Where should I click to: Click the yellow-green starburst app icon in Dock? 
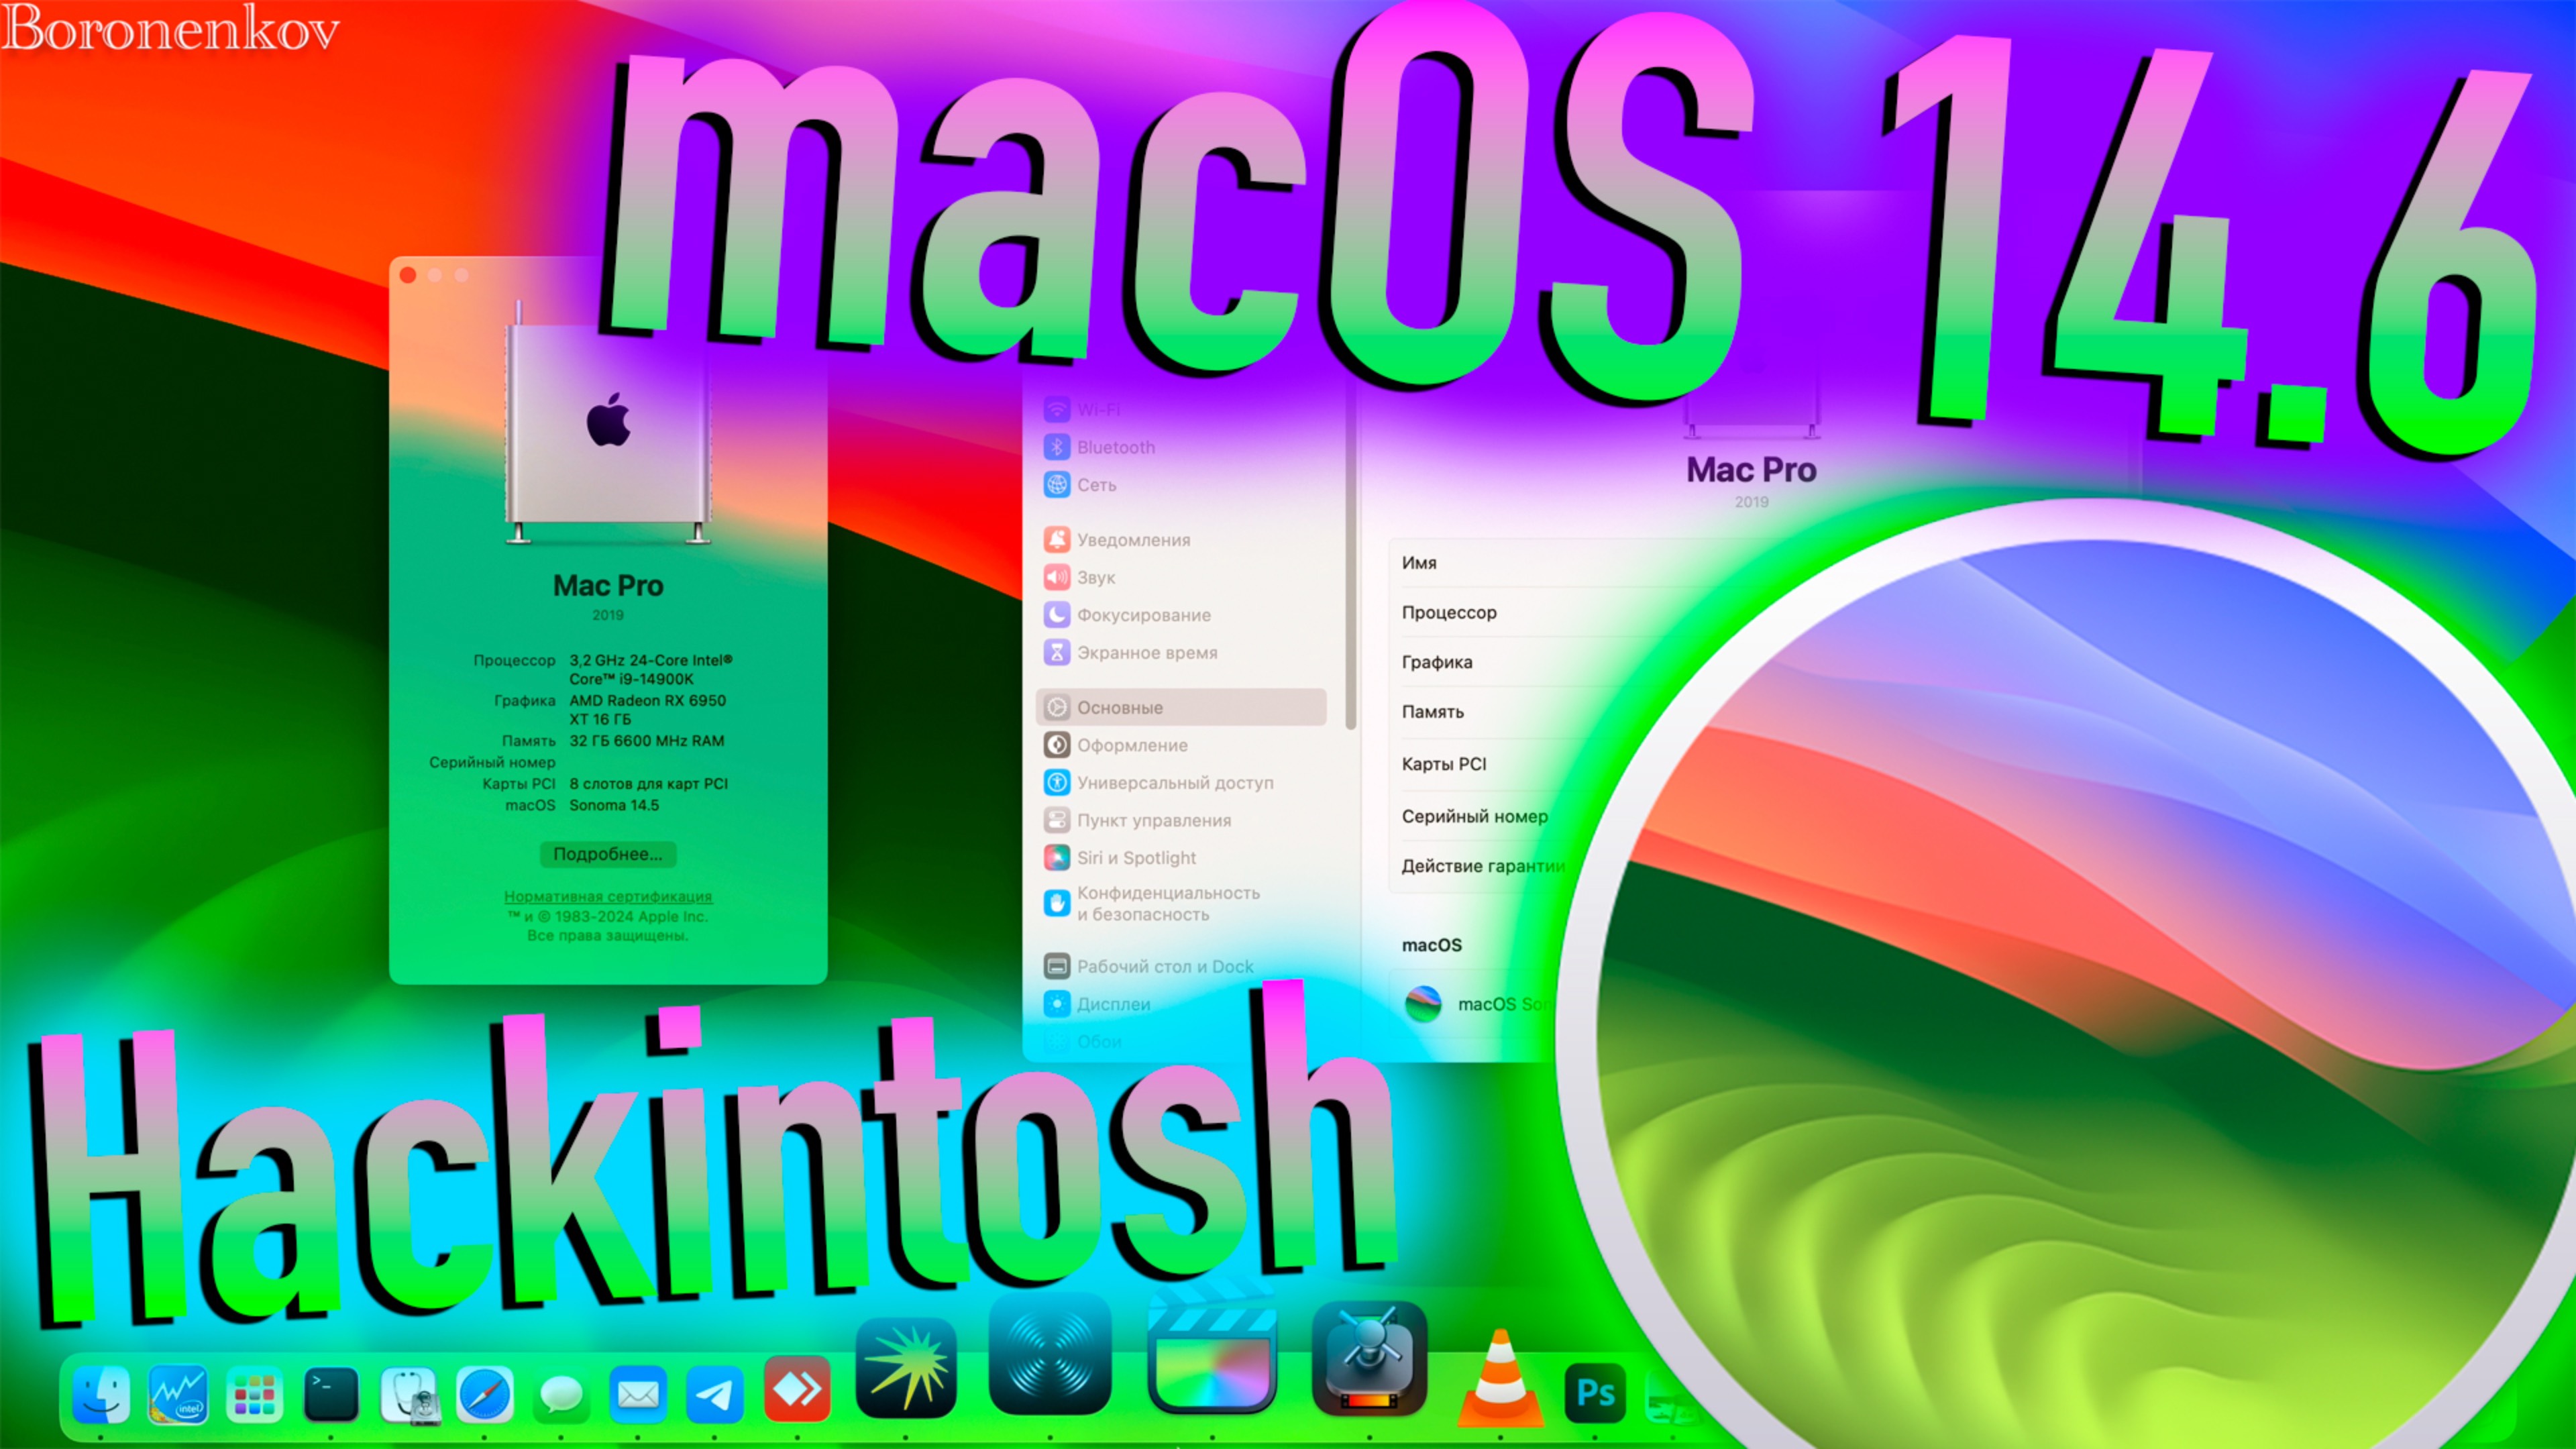906,1368
